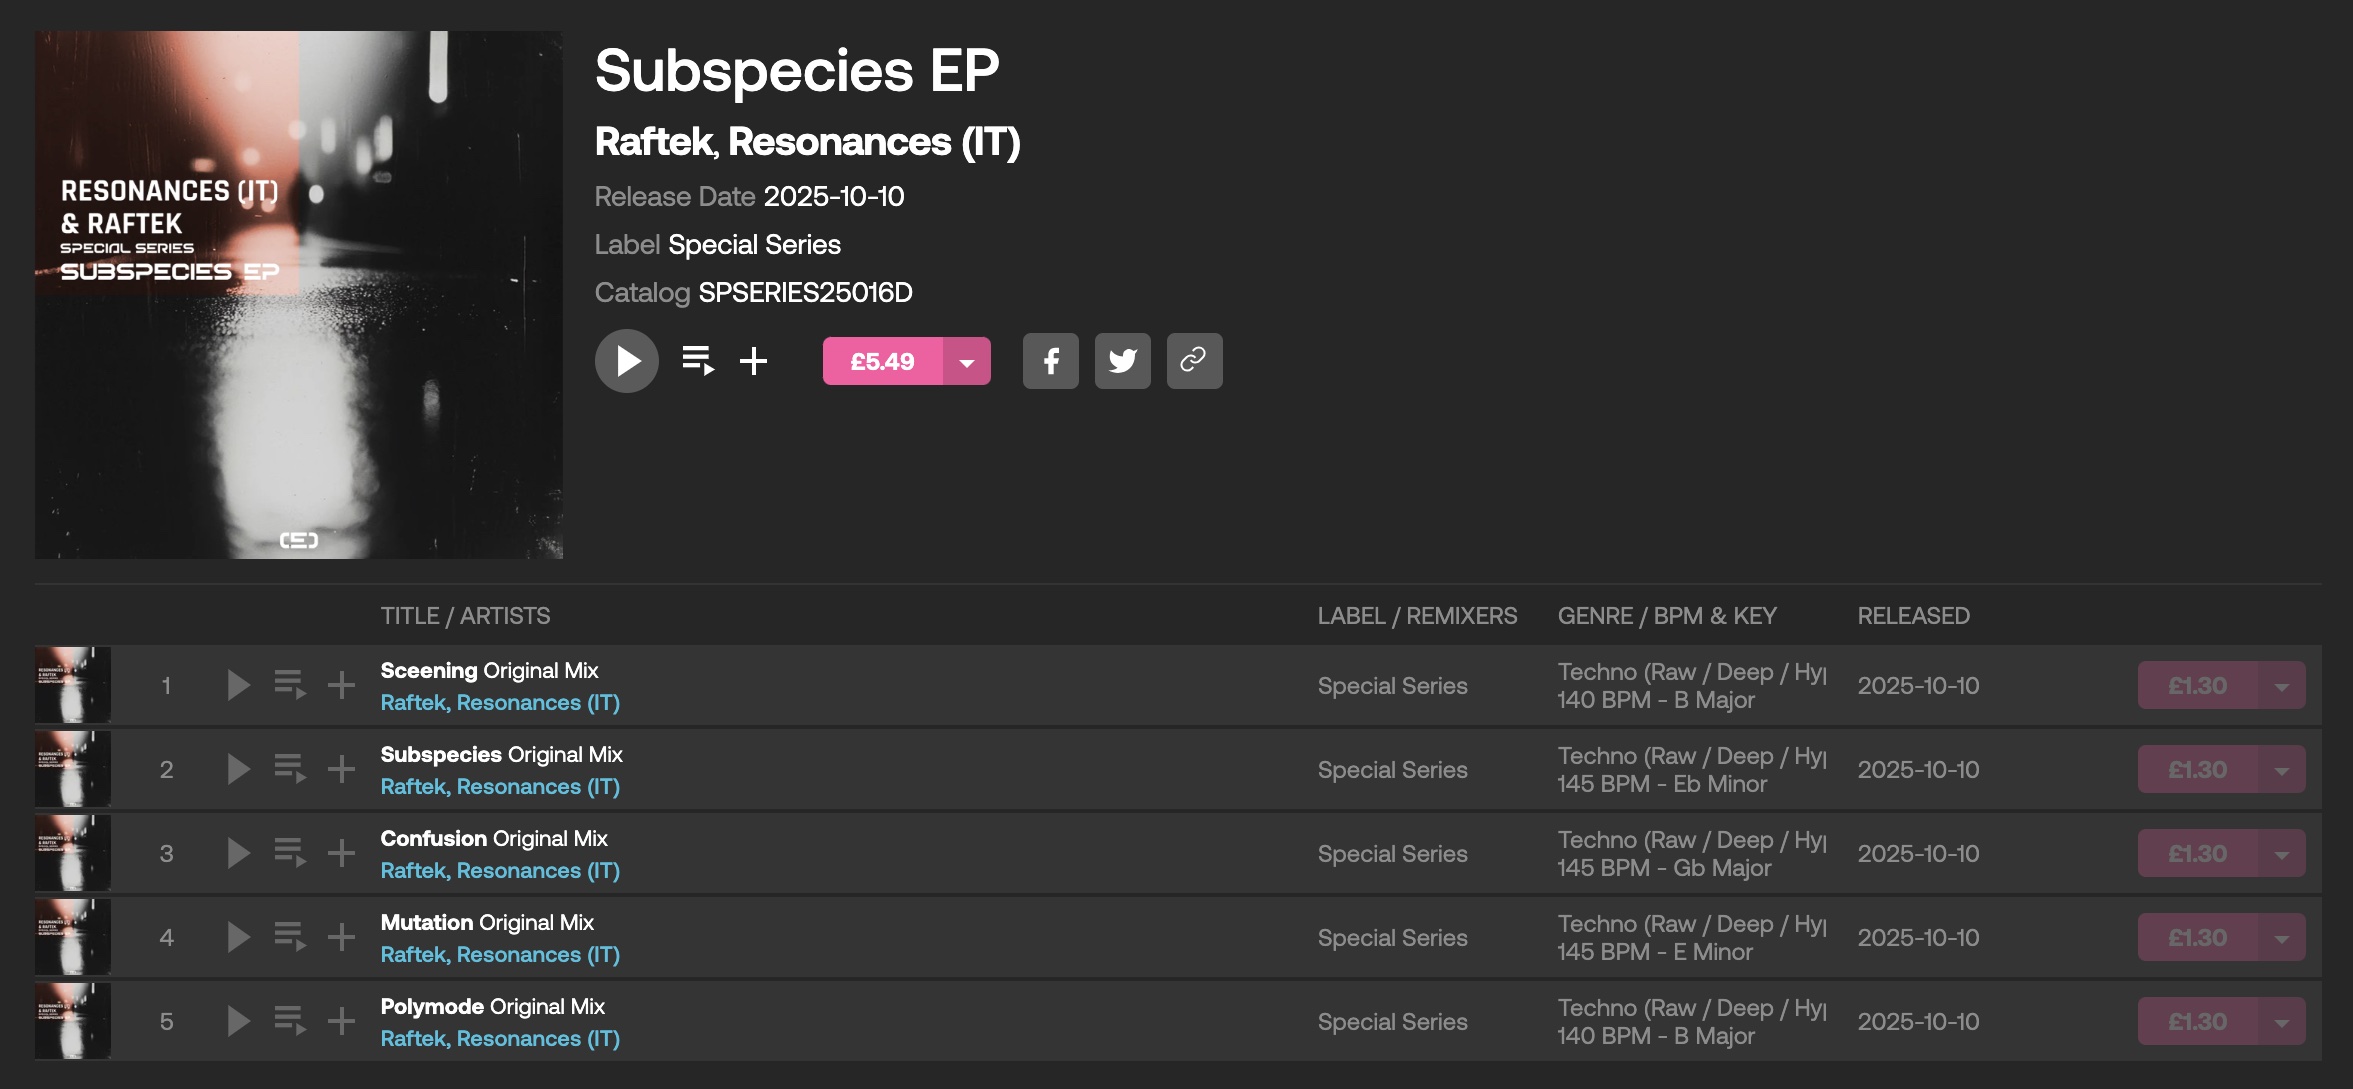This screenshot has height=1089, width=2353.
Task: Open artist link under Subspecies track
Action: pyautogui.click(x=500, y=787)
